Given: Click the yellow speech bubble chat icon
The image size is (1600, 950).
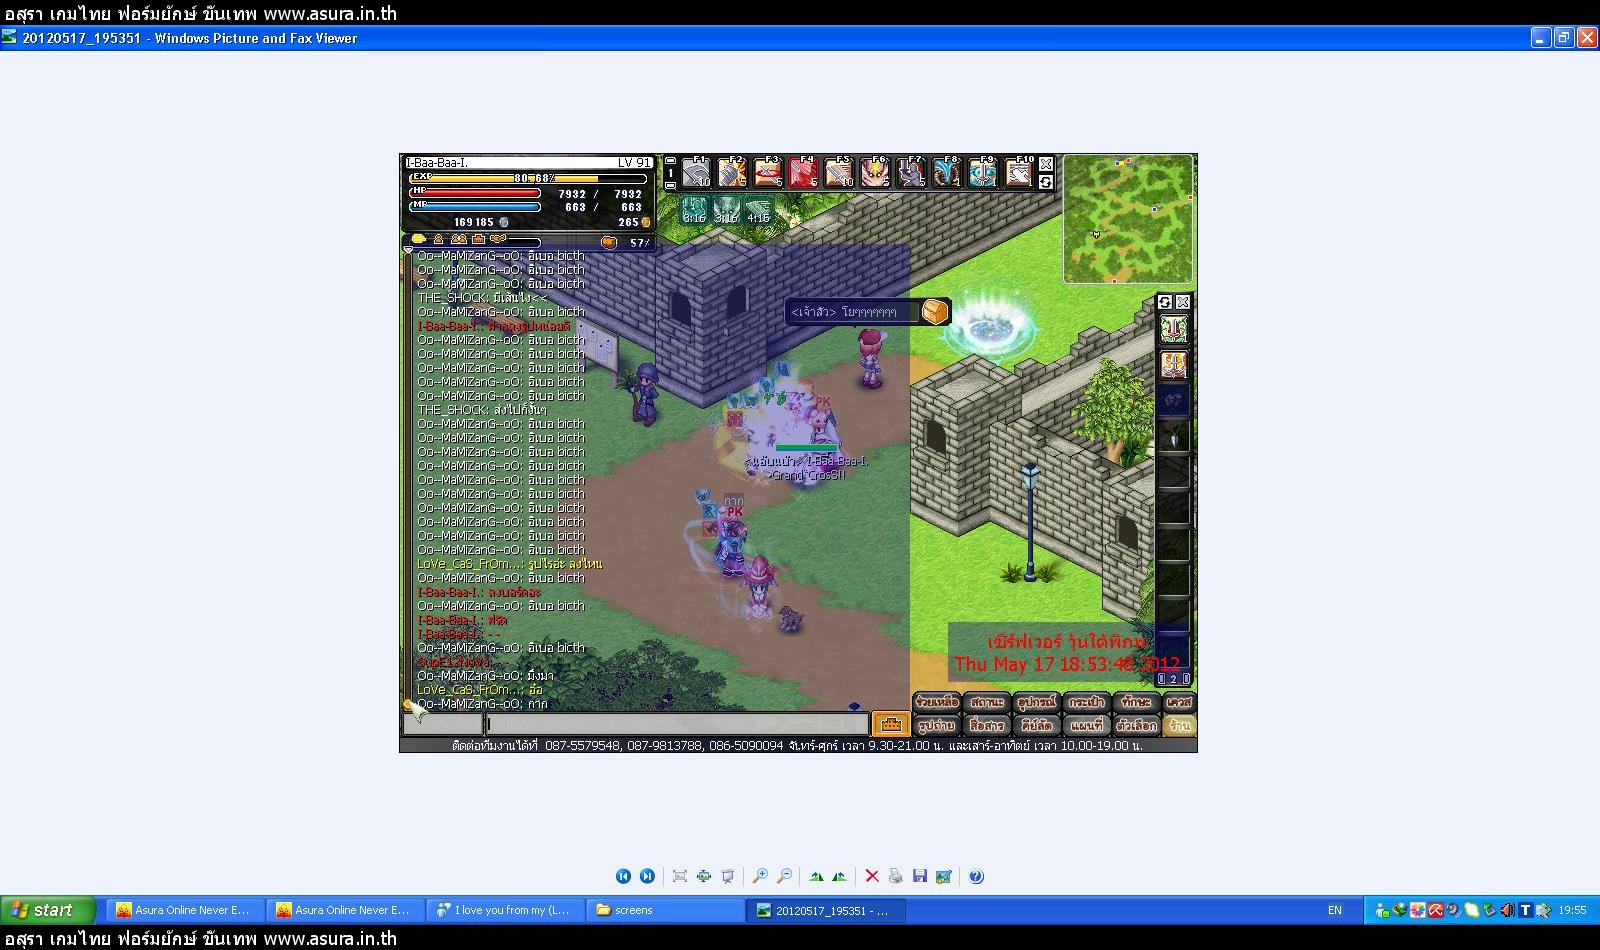Looking at the screenshot, I should pyautogui.click(x=419, y=240).
